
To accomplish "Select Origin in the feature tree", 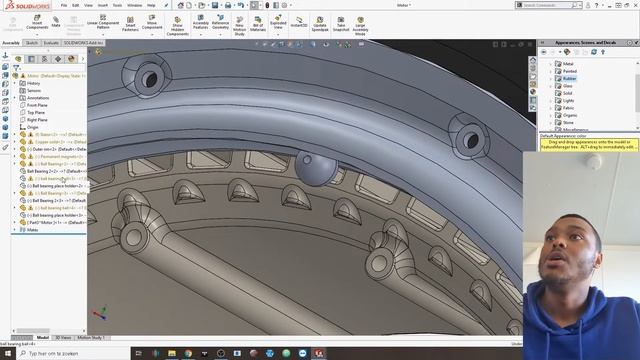I will 32,127.
